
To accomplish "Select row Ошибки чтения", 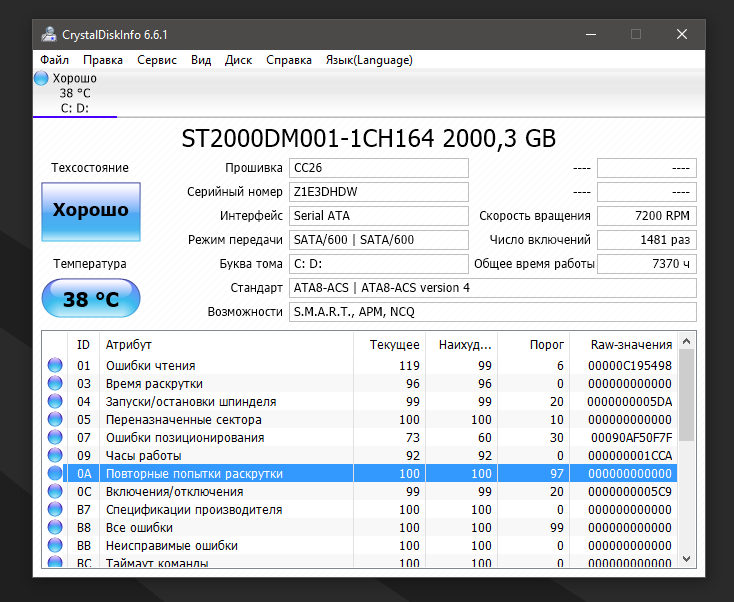I will 360,365.
